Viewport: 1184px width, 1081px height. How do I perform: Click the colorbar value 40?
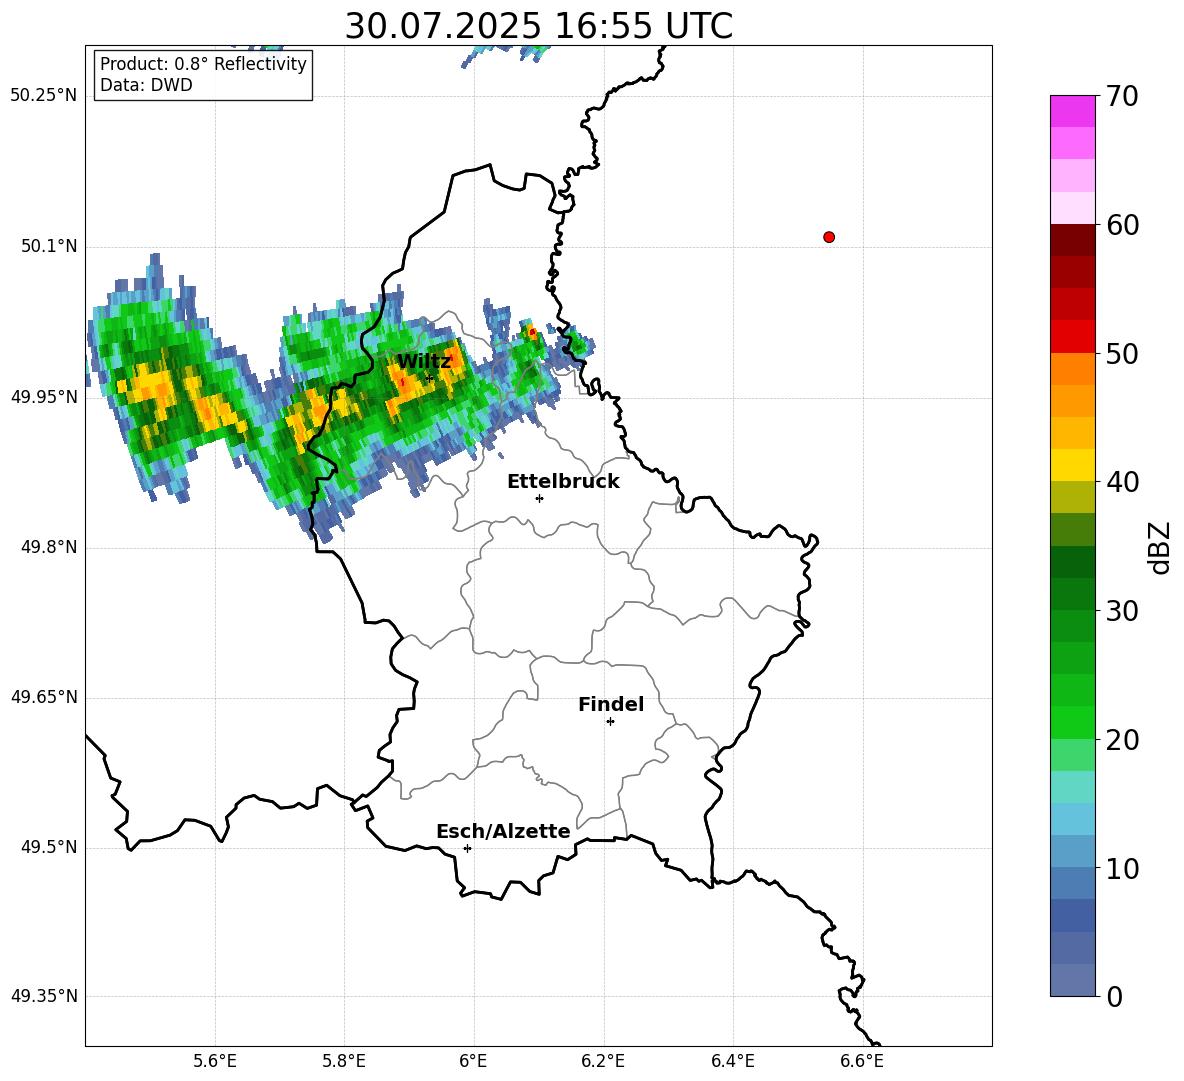[1122, 482]
